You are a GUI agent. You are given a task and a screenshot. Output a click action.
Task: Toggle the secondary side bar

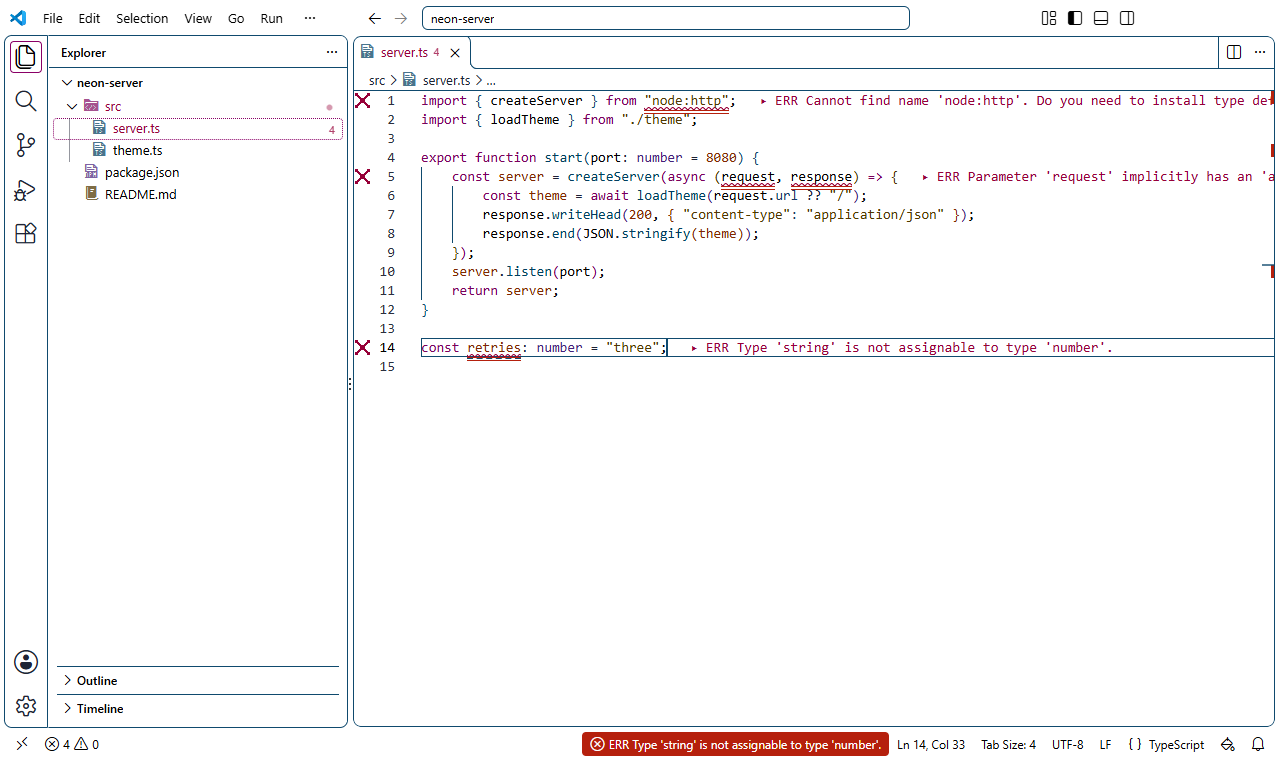pyautogui.click(x=1127, y=18)
